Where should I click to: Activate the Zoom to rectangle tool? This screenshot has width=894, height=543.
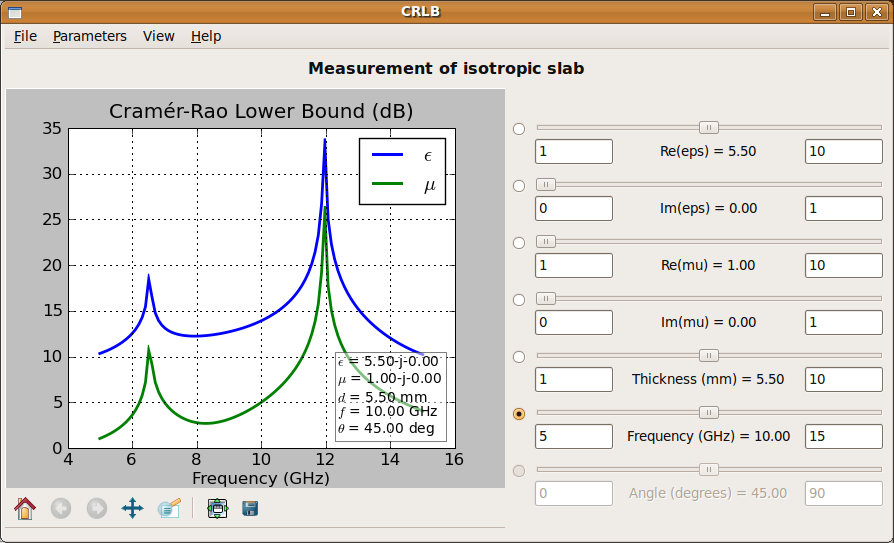[168, 508]
